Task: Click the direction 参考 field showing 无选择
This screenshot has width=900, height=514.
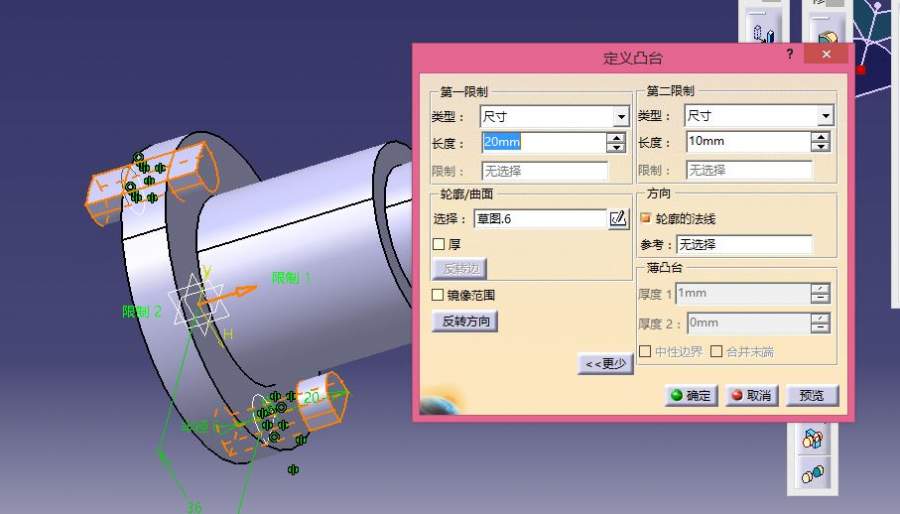Action: tap(744, 245)
